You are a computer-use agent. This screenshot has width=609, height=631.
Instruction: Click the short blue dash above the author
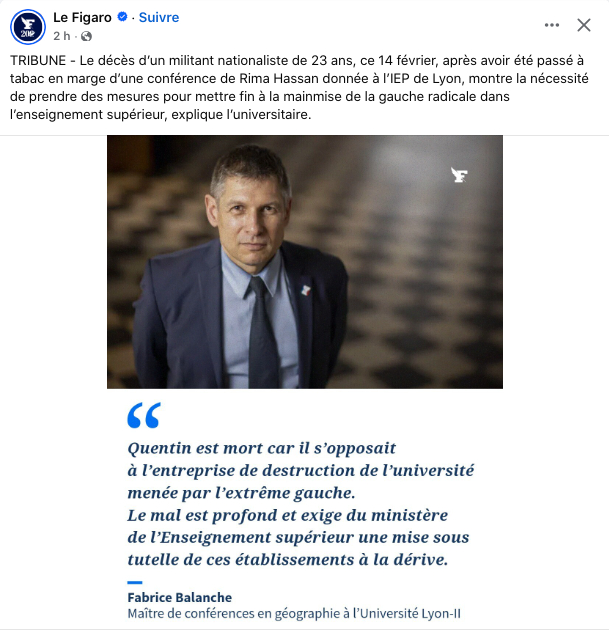134,582
